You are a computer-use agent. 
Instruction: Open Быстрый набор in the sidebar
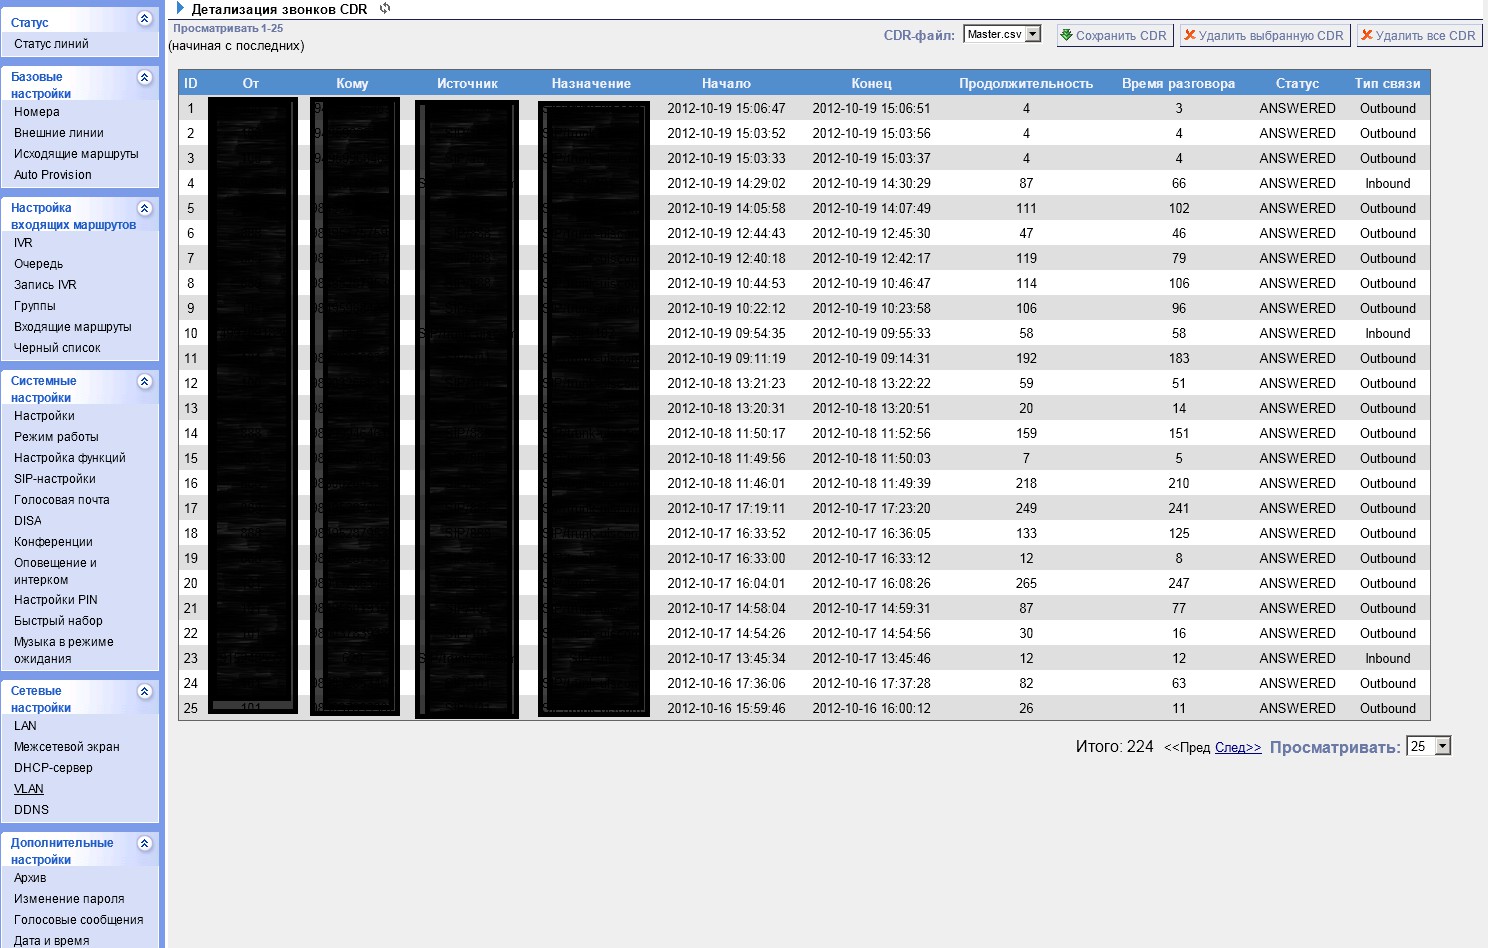(58, 621)
